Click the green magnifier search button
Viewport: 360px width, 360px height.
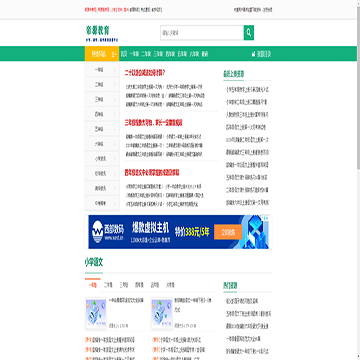click(x=249, y=33)
